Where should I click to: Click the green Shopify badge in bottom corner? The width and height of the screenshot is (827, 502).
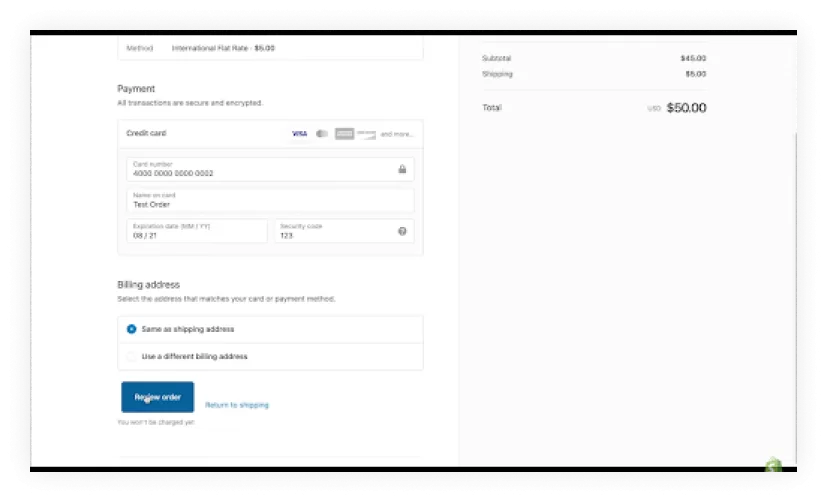pos(773,465)
